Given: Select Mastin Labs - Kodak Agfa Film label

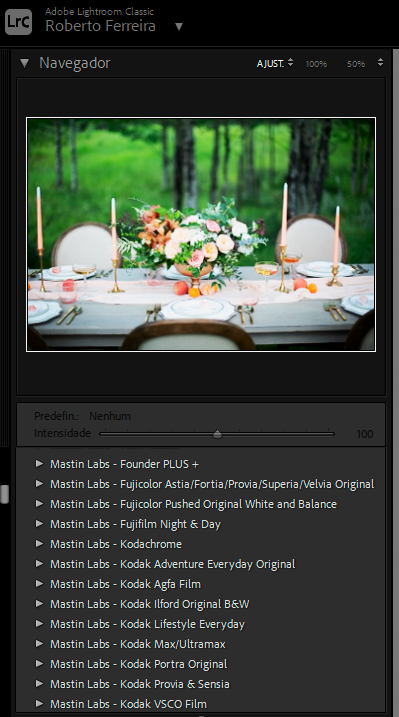Looking at the screenshot, I should 126,584.
